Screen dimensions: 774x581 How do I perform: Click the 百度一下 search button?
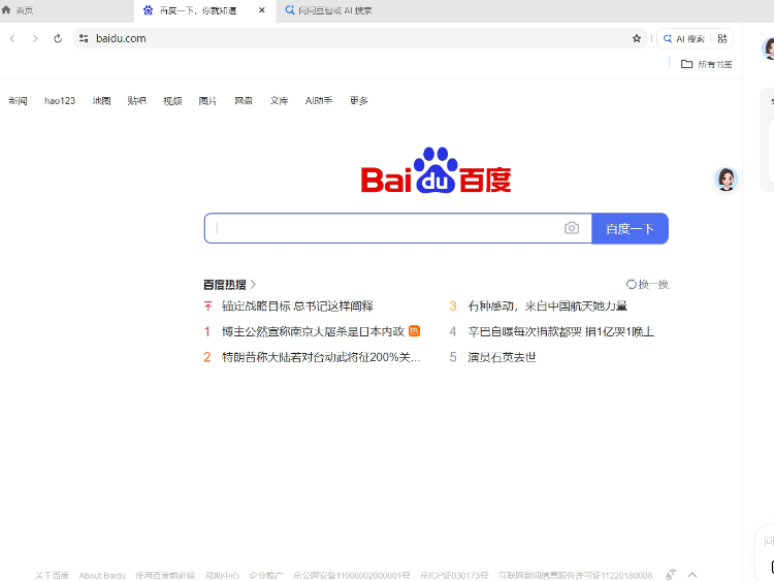click(x=630, y=229)
